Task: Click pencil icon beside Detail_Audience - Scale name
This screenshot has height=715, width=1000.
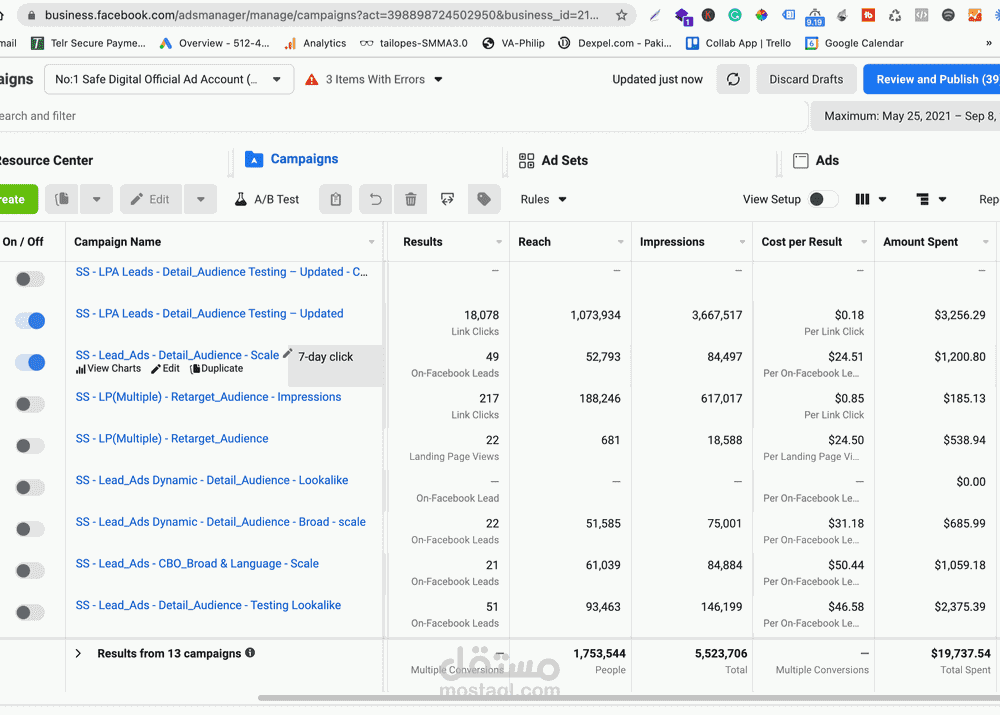Action: click(287, 353)
